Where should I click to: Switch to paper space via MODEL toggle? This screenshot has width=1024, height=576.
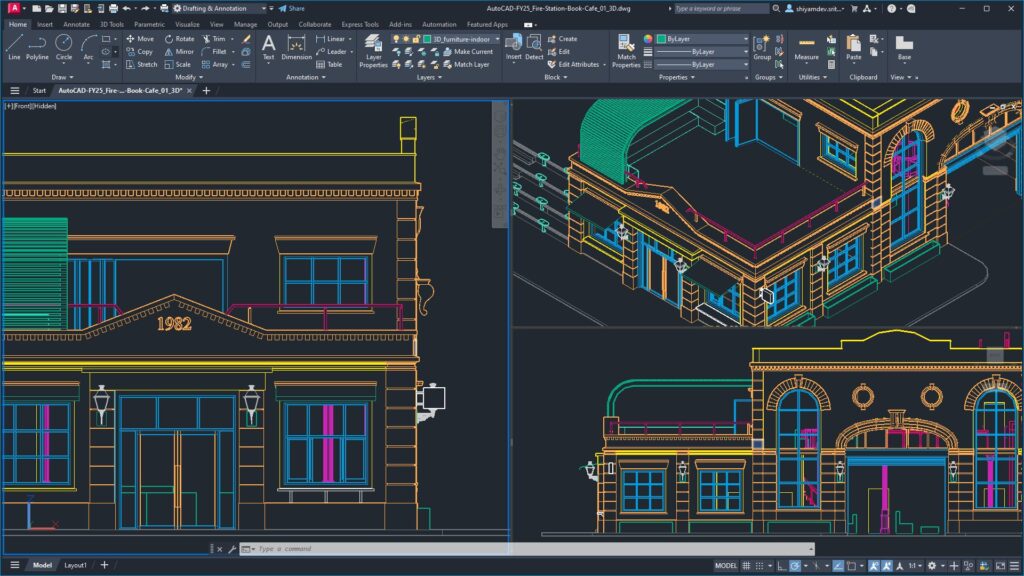tap(724, 566)
